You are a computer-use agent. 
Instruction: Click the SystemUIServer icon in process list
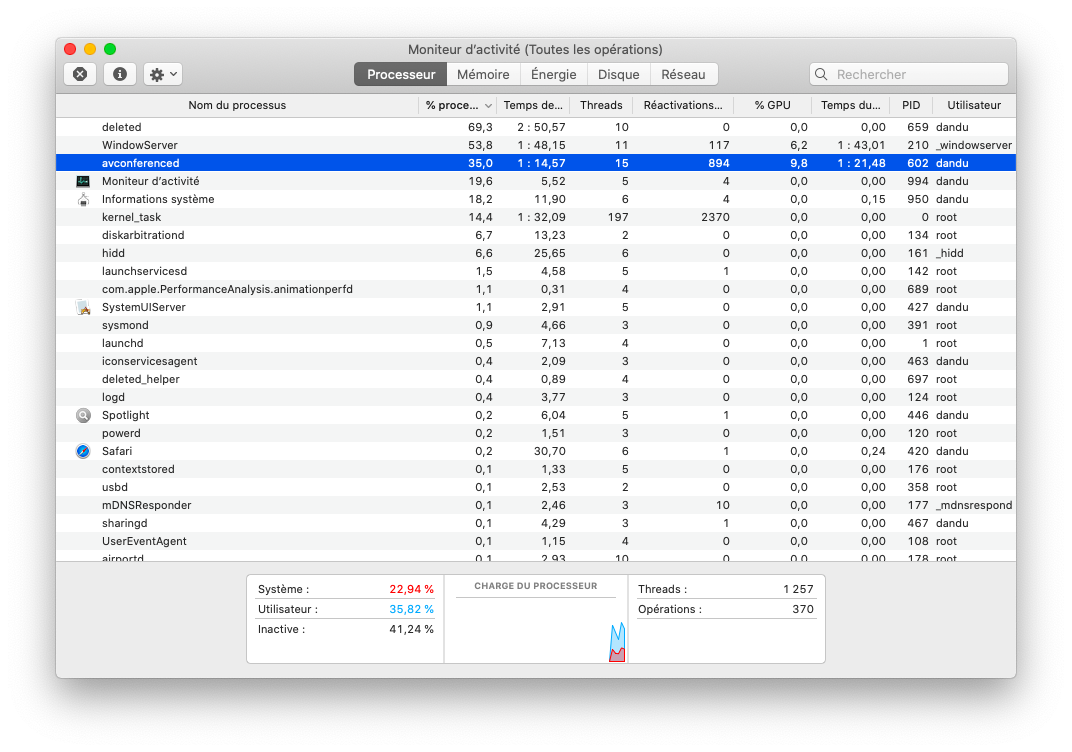(83, 307)
